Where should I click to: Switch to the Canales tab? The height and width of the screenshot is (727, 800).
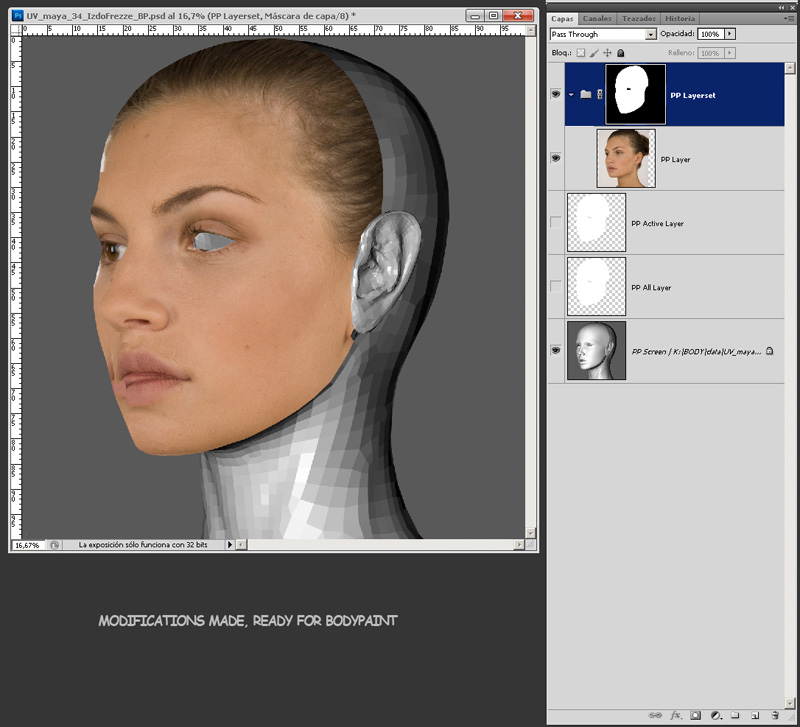click(x=597, y=18)
